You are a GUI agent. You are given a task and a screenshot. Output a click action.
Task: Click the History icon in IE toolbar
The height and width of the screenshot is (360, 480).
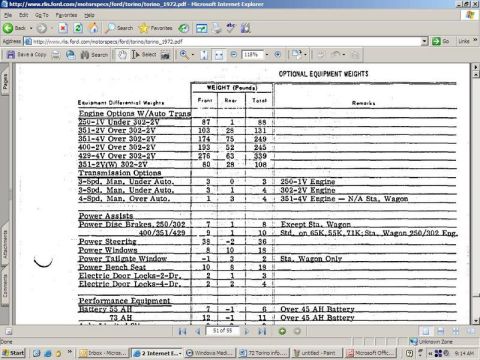click(x=183, y=28)
